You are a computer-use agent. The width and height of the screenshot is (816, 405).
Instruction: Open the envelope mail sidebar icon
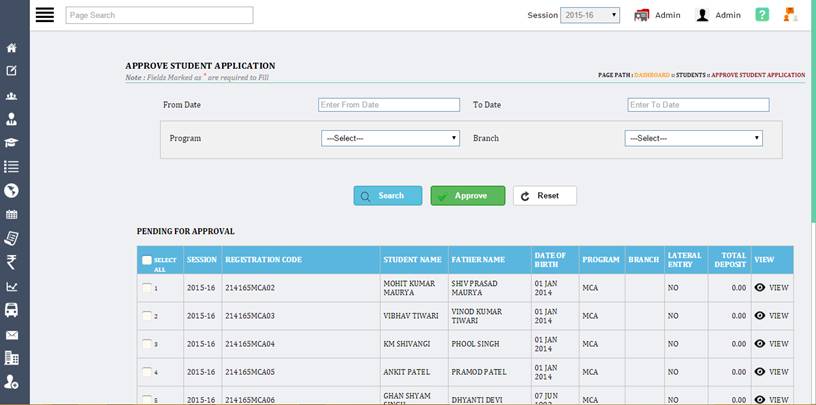[x=12, y=335]
